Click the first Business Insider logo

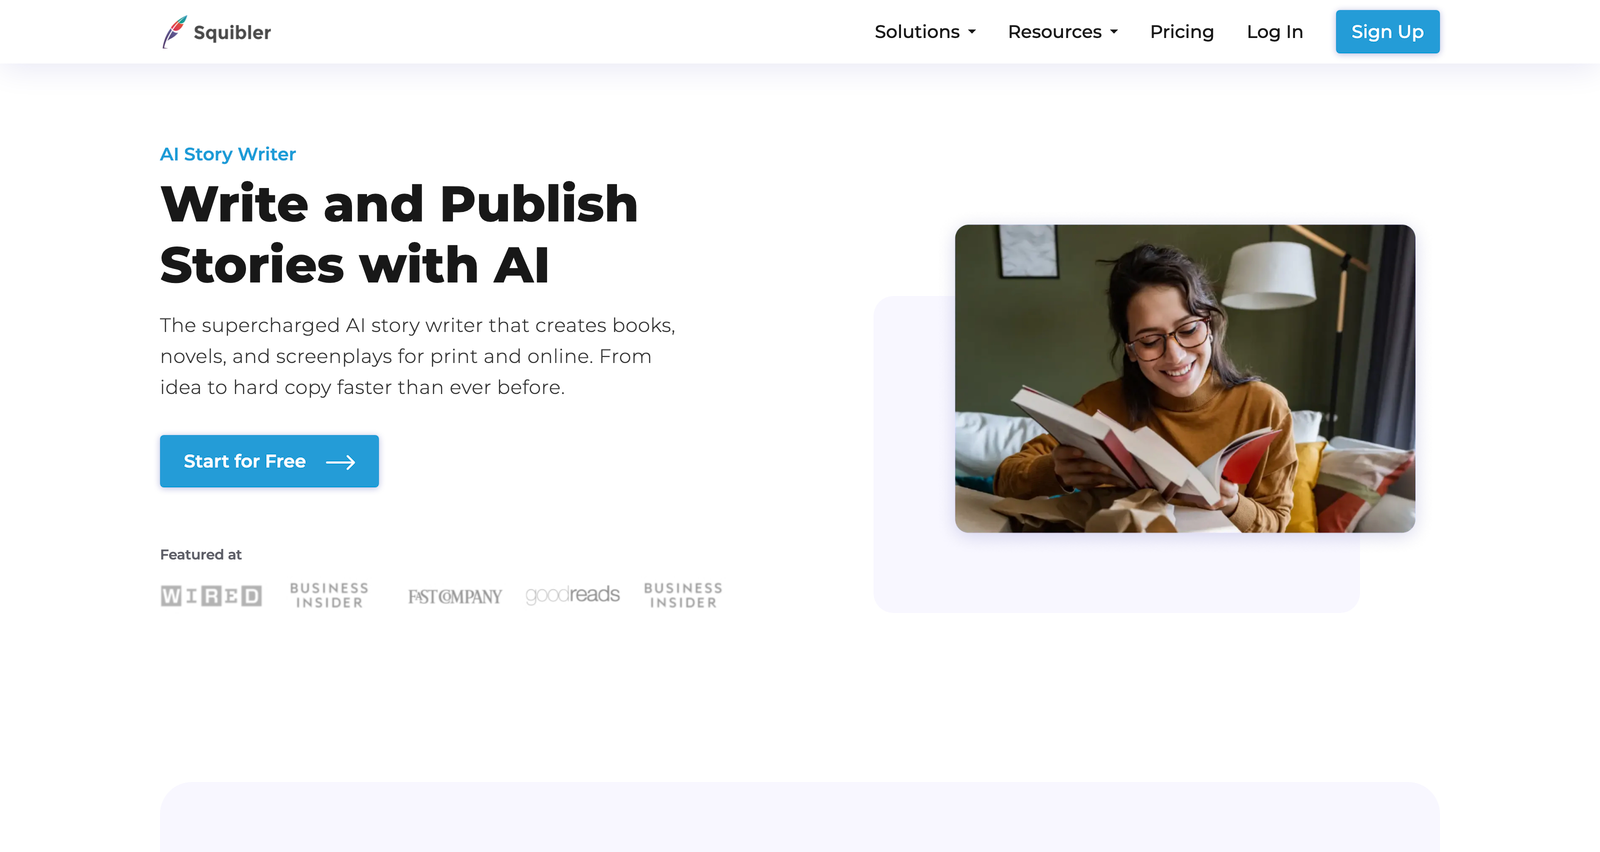click(x=329, y=595)
